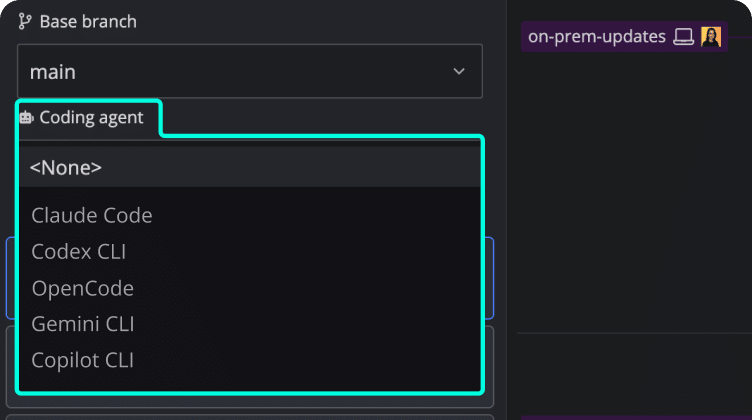
Task: Click the purple line right of the avatar
Action: click(x=739, y=37)
